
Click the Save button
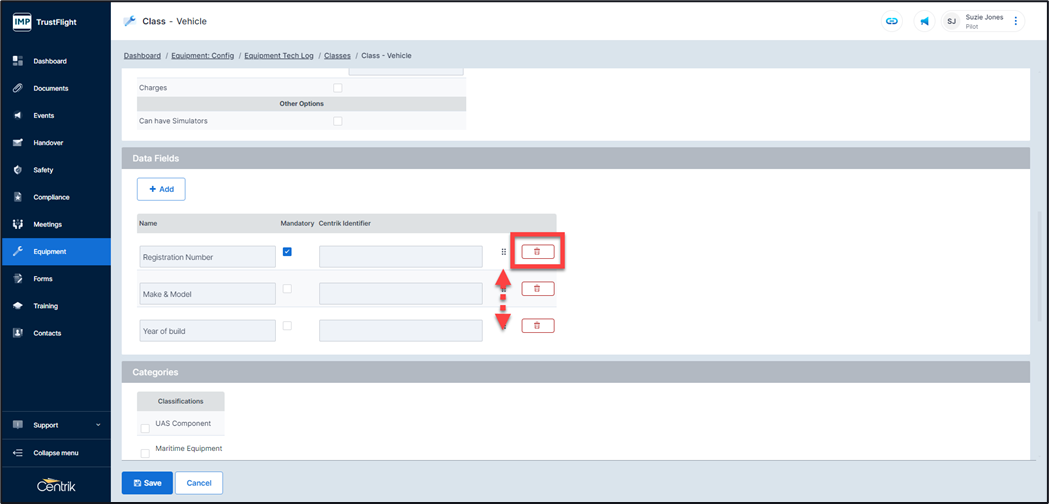[146, 483]
